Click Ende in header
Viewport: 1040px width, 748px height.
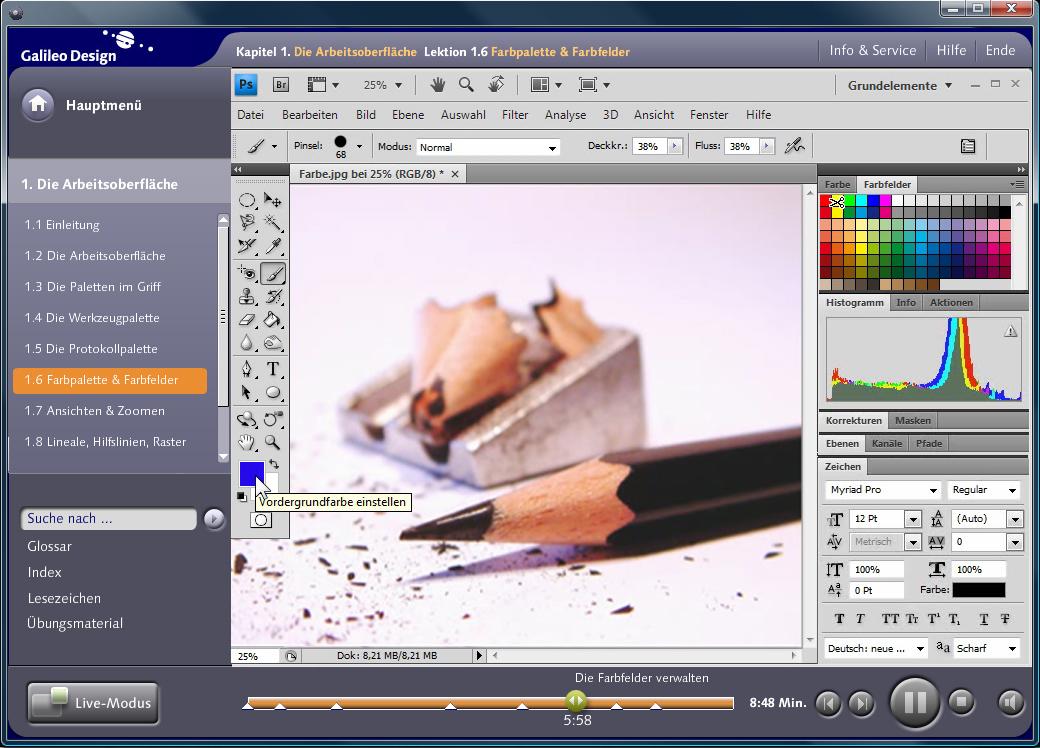(1000, 50)
